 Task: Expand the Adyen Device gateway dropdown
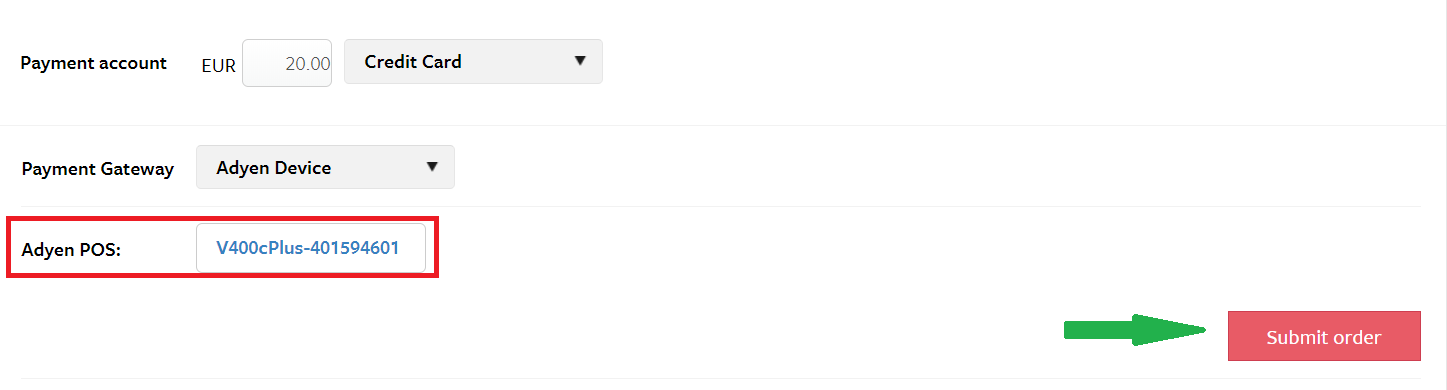pyautogui.click(x=325, y=167)
